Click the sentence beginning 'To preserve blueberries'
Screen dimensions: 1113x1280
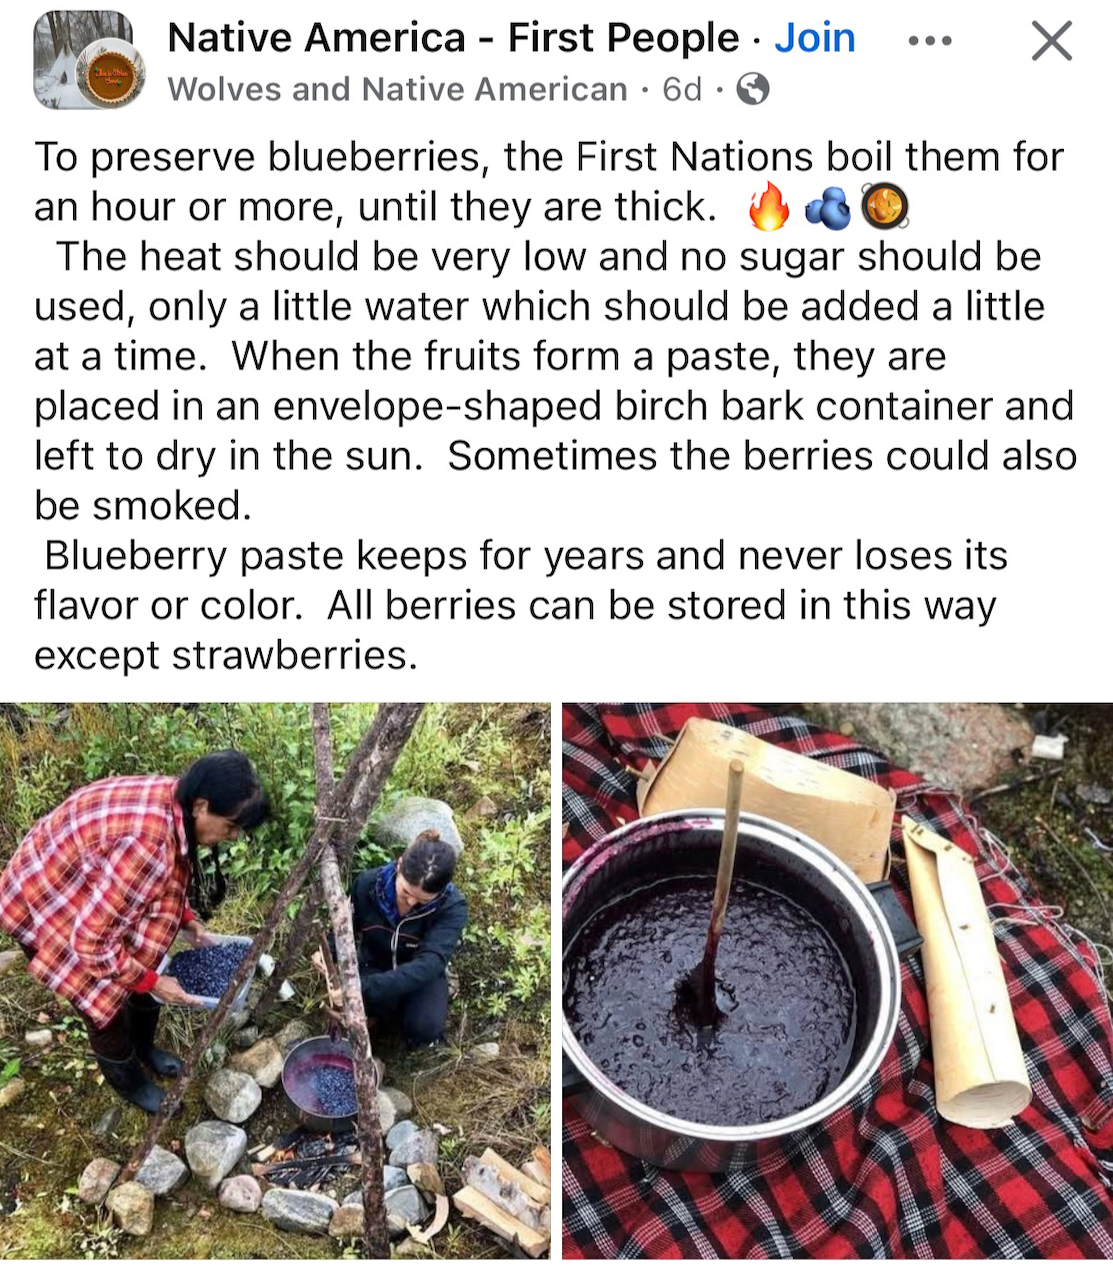pyautogui.click(x=549, y=182)
